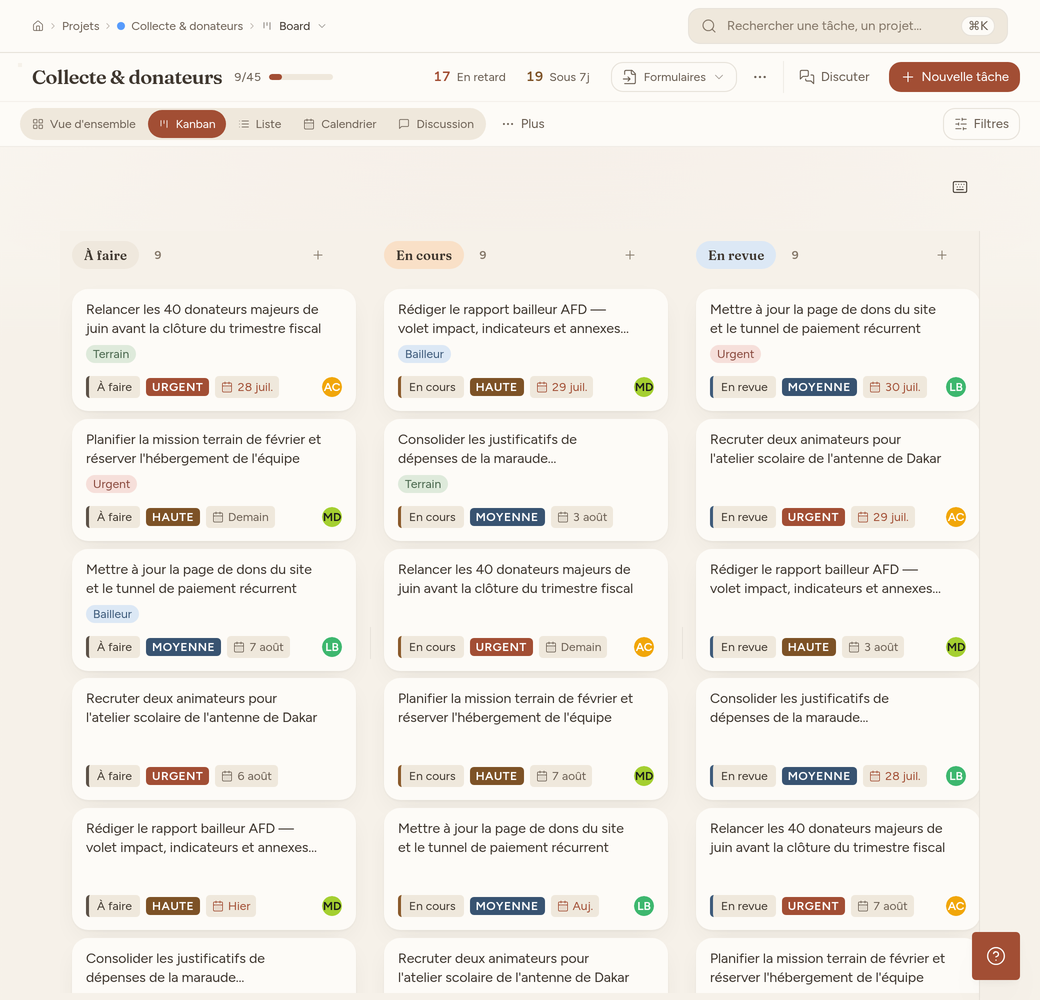Open the Formulaires dropdown
The width and height of the screenshot is (1040, 1000).
pyautogui.click(x=673, y=77)
